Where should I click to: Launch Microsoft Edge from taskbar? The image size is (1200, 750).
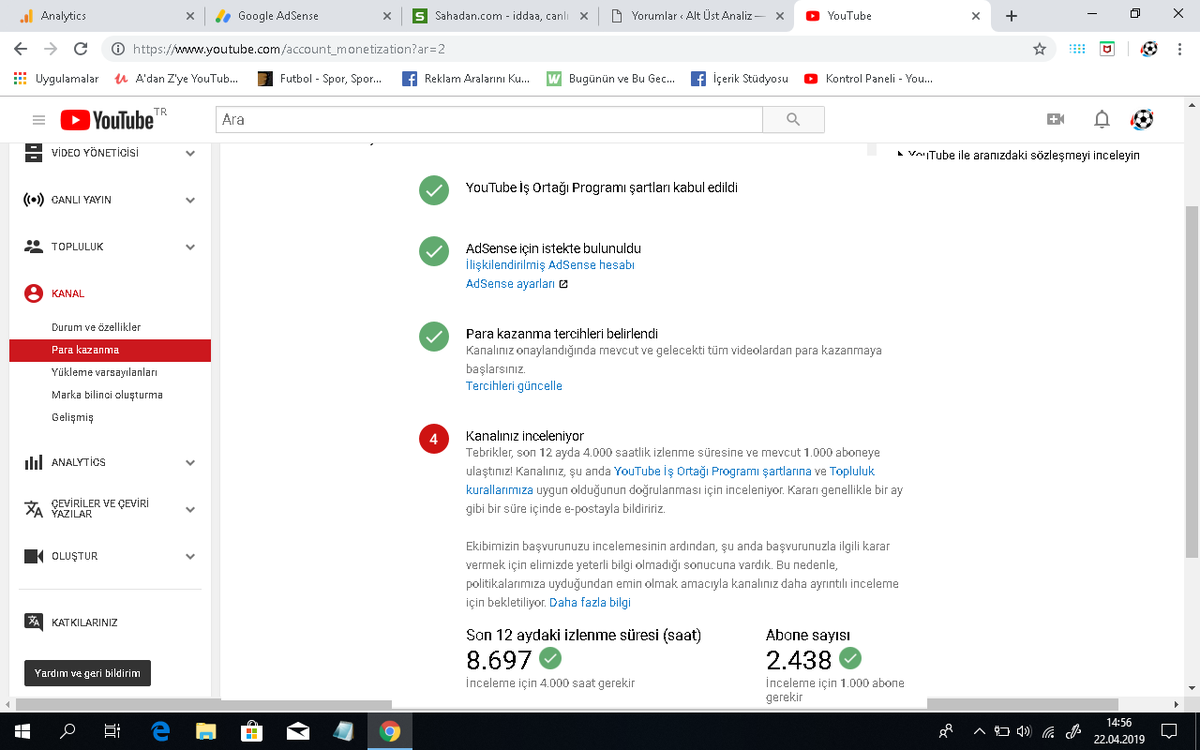[x=160, y=731]
